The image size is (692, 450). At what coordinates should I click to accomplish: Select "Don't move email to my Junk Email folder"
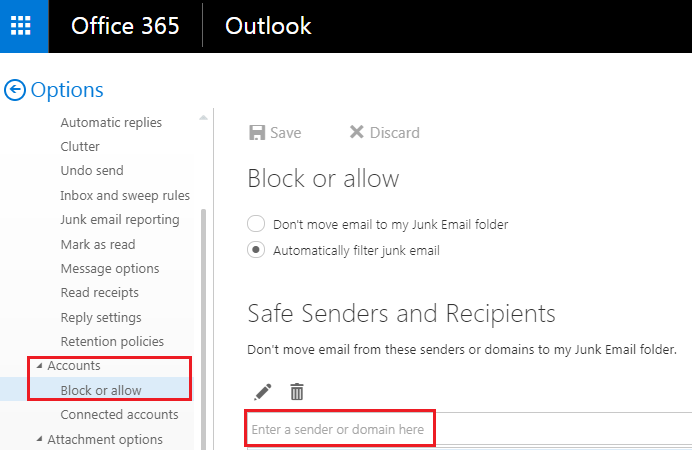[256, 224]
